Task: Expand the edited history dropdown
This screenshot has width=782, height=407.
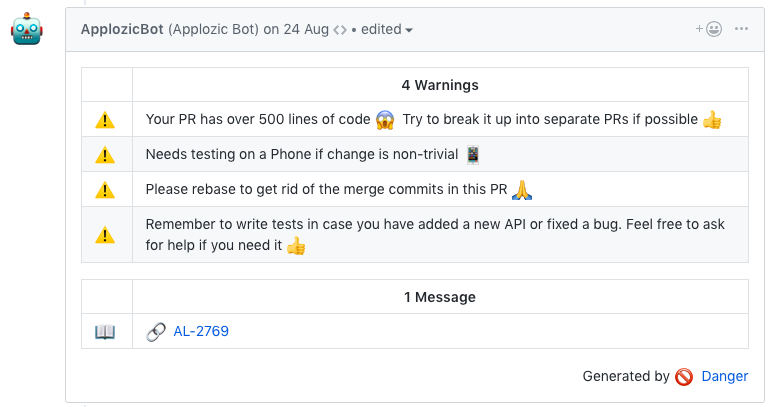Action: click(387, 29)
